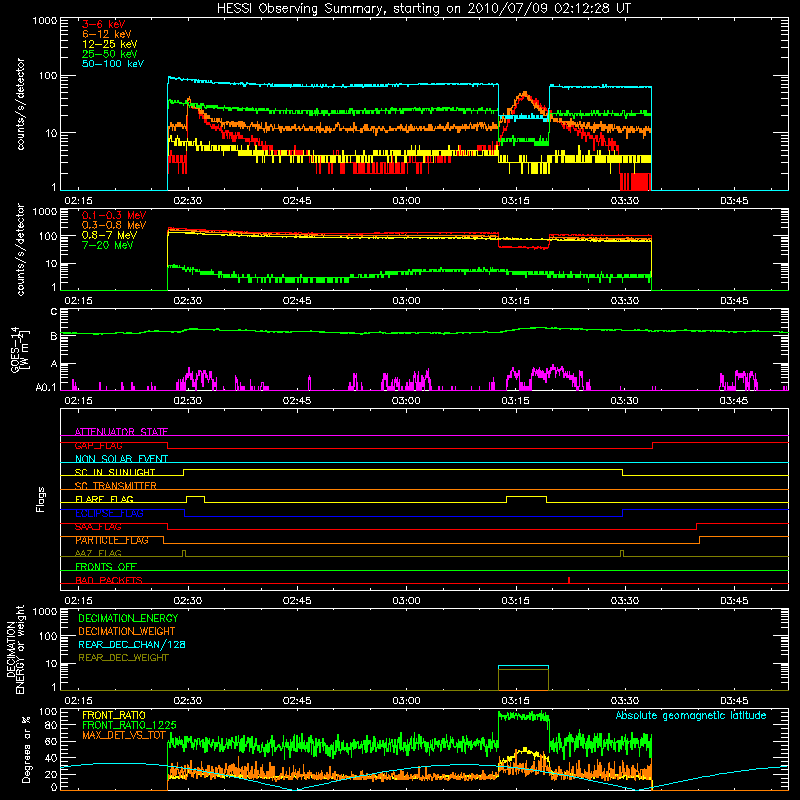Viewport: 800px width, 800px height.
Task: Click the 03:45 tick under the Flags panel
Action: pyautogui.click(x=734, y=601)
